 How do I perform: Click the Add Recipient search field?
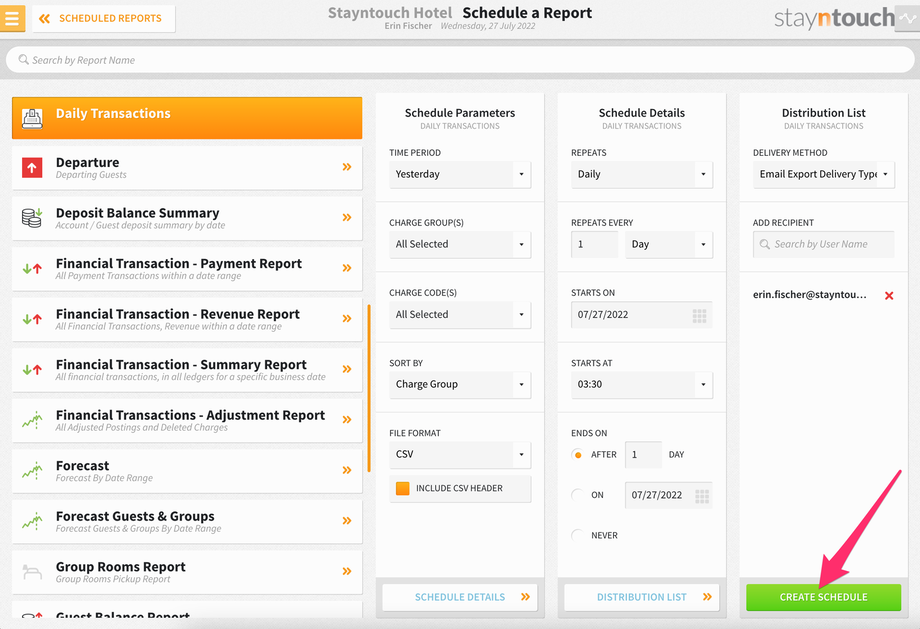coord(824,244)
